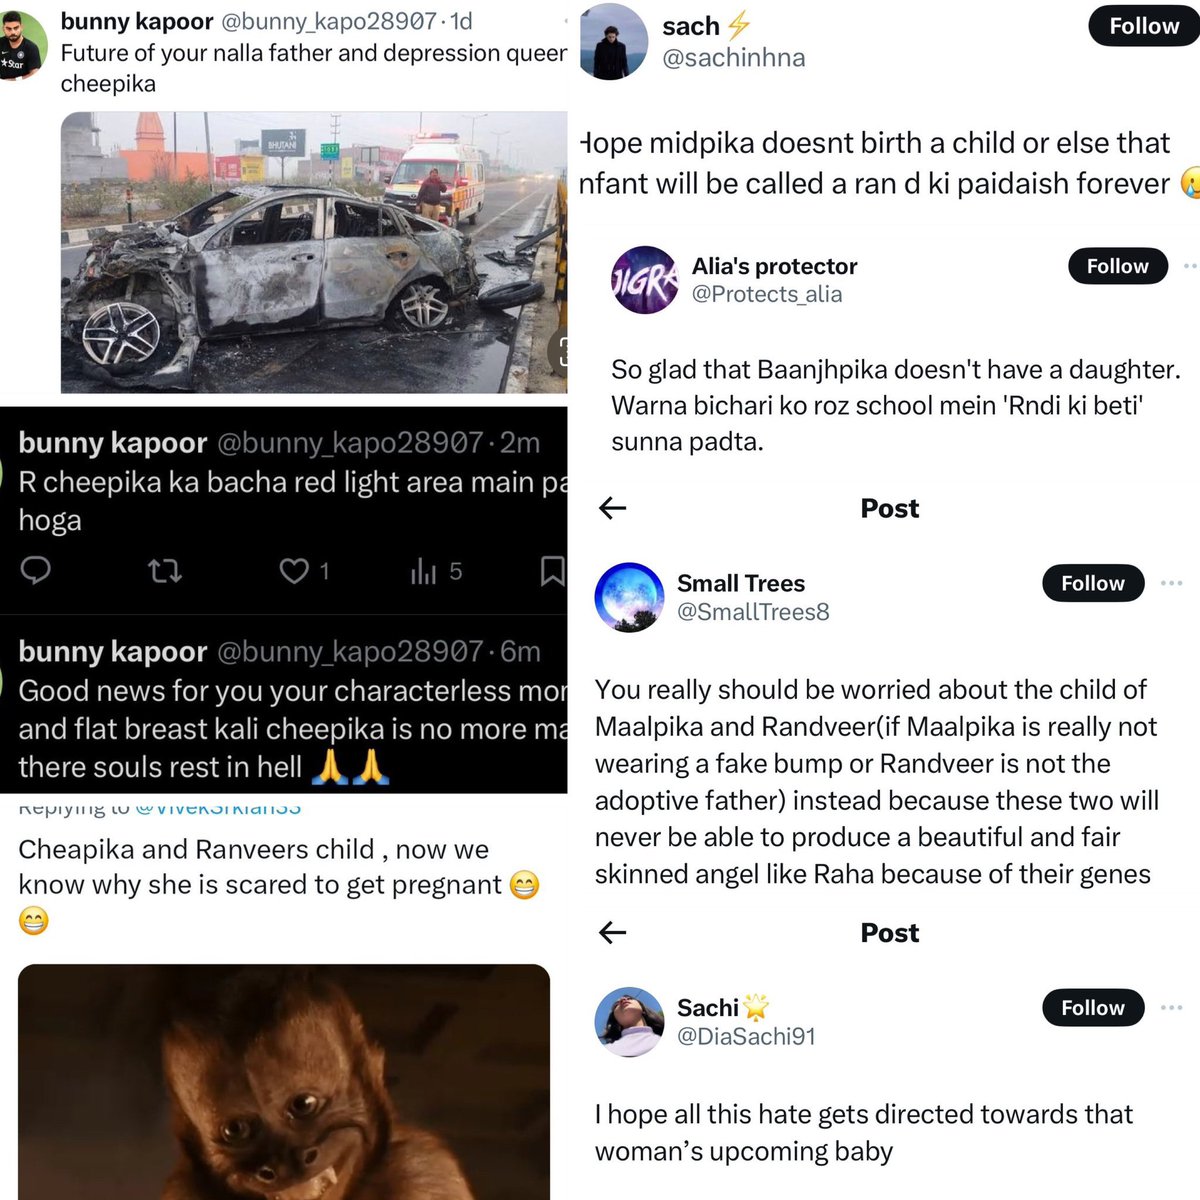Viewport: 1200px width, 1200px height.
Task: Click the Small Trees profile avatar
Action: click(629, 597)
